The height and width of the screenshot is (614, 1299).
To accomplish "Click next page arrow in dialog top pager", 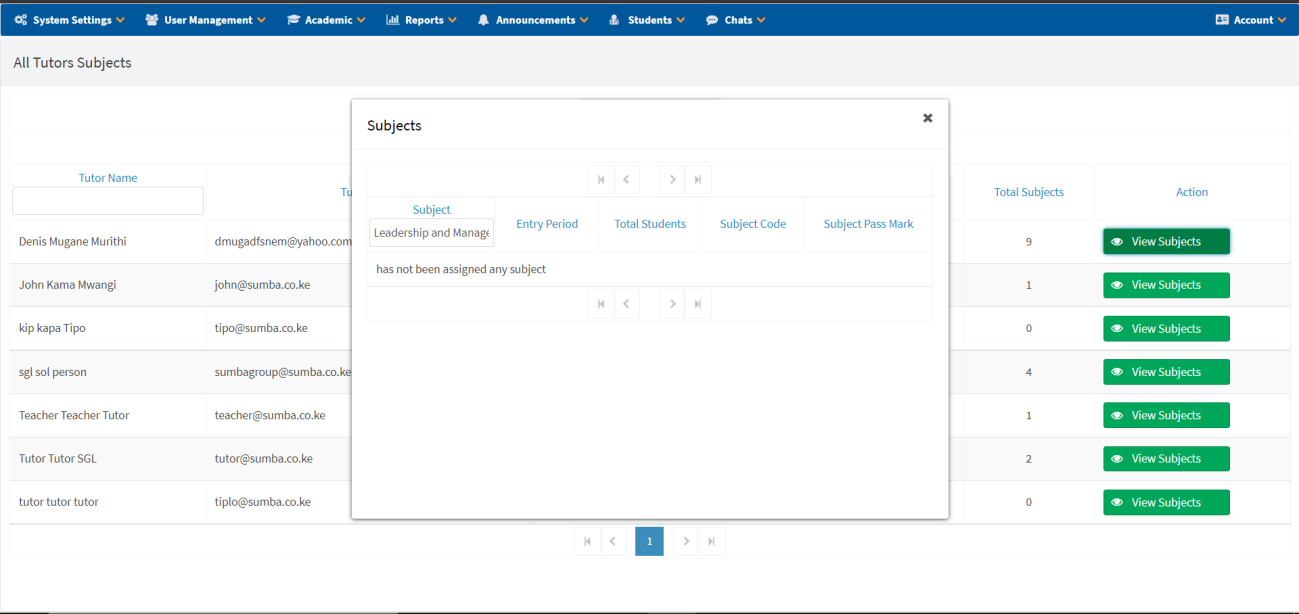I will pyautogui.click(x=673, y=180).
